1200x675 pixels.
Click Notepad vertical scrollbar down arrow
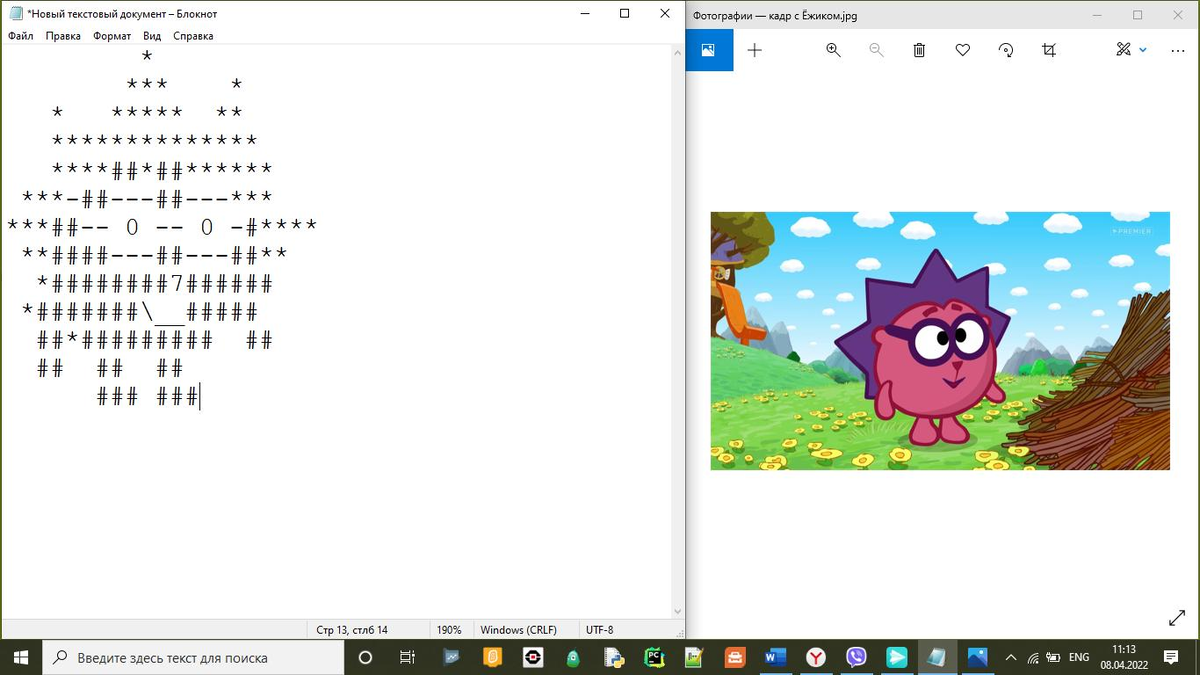tap(680, 611)
